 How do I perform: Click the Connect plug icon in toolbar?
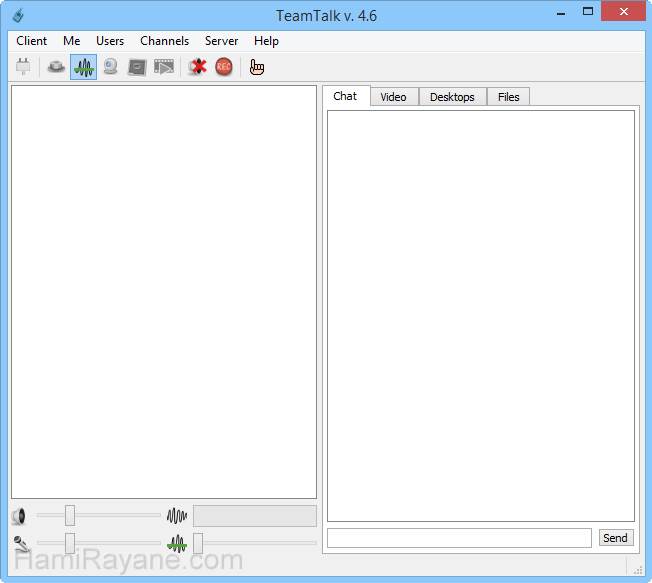pyautogui.click(x=23, y=67)
